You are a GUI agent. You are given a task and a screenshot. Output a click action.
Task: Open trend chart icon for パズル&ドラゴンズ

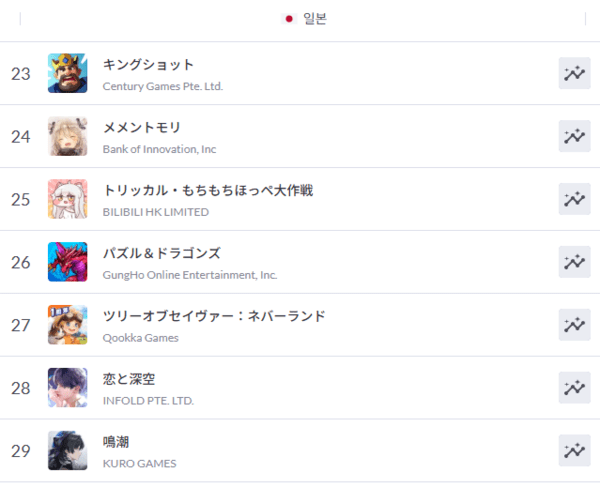point(574,262)
